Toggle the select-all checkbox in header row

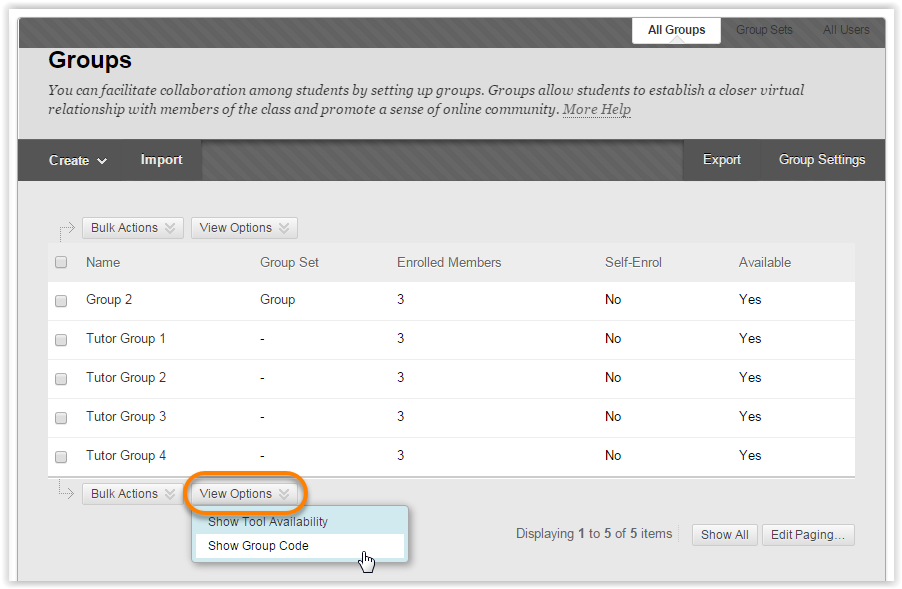coord(61,262)
